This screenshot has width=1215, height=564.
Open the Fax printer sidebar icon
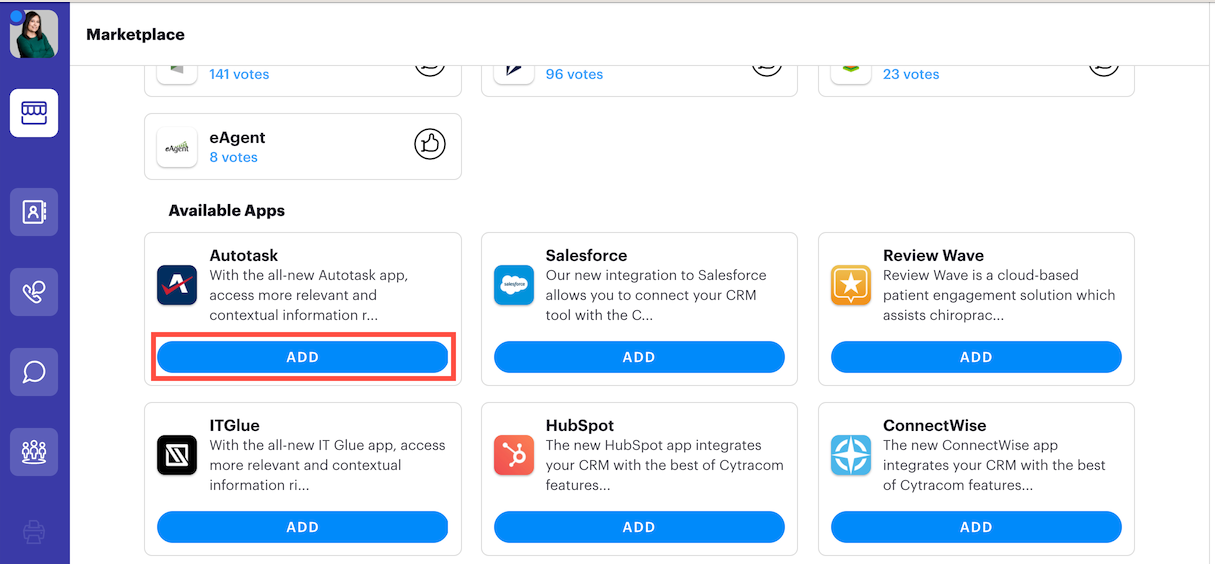coord(34,531)
